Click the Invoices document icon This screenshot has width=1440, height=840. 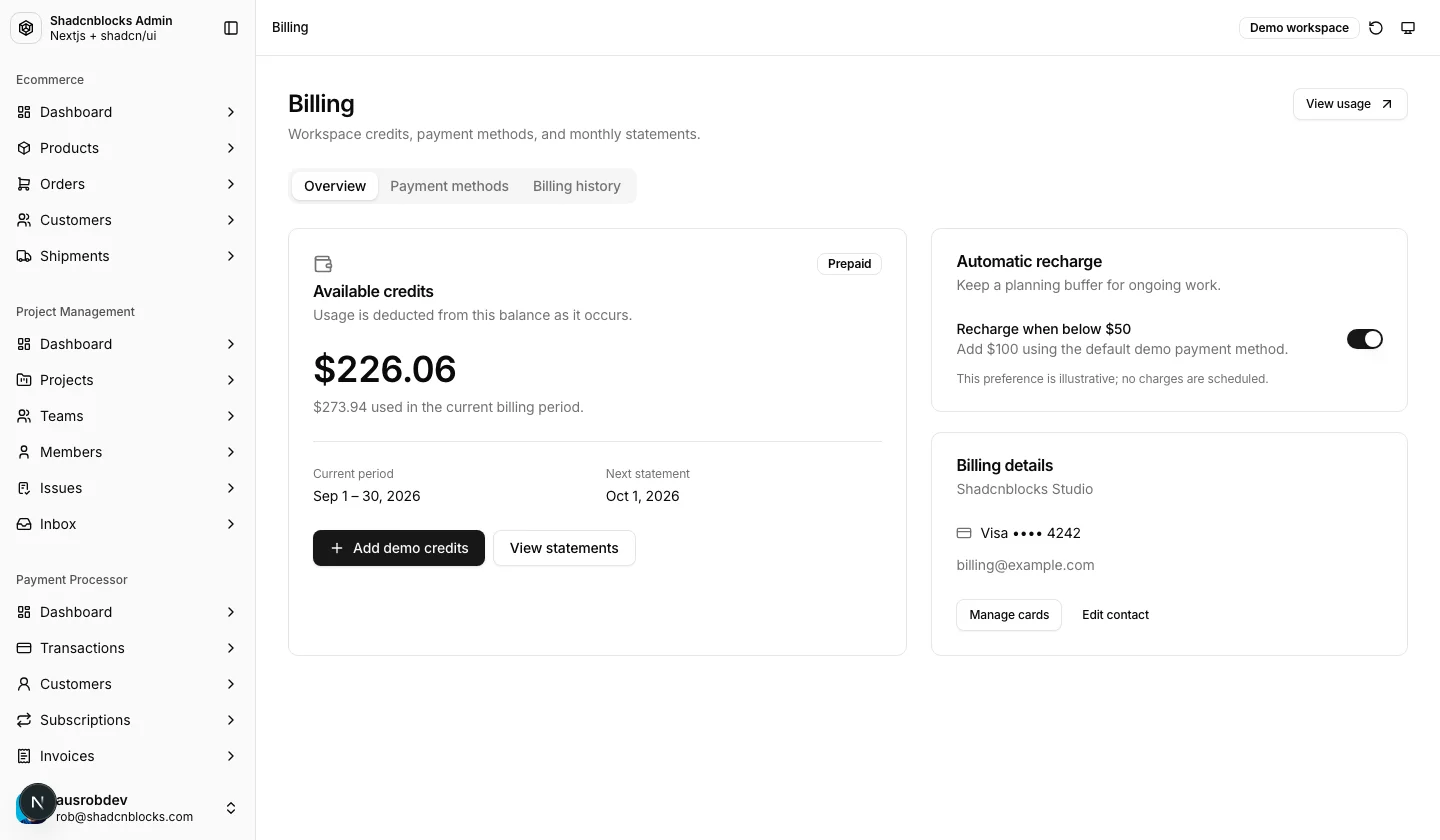pyautogui.click(x=24, y=756)
